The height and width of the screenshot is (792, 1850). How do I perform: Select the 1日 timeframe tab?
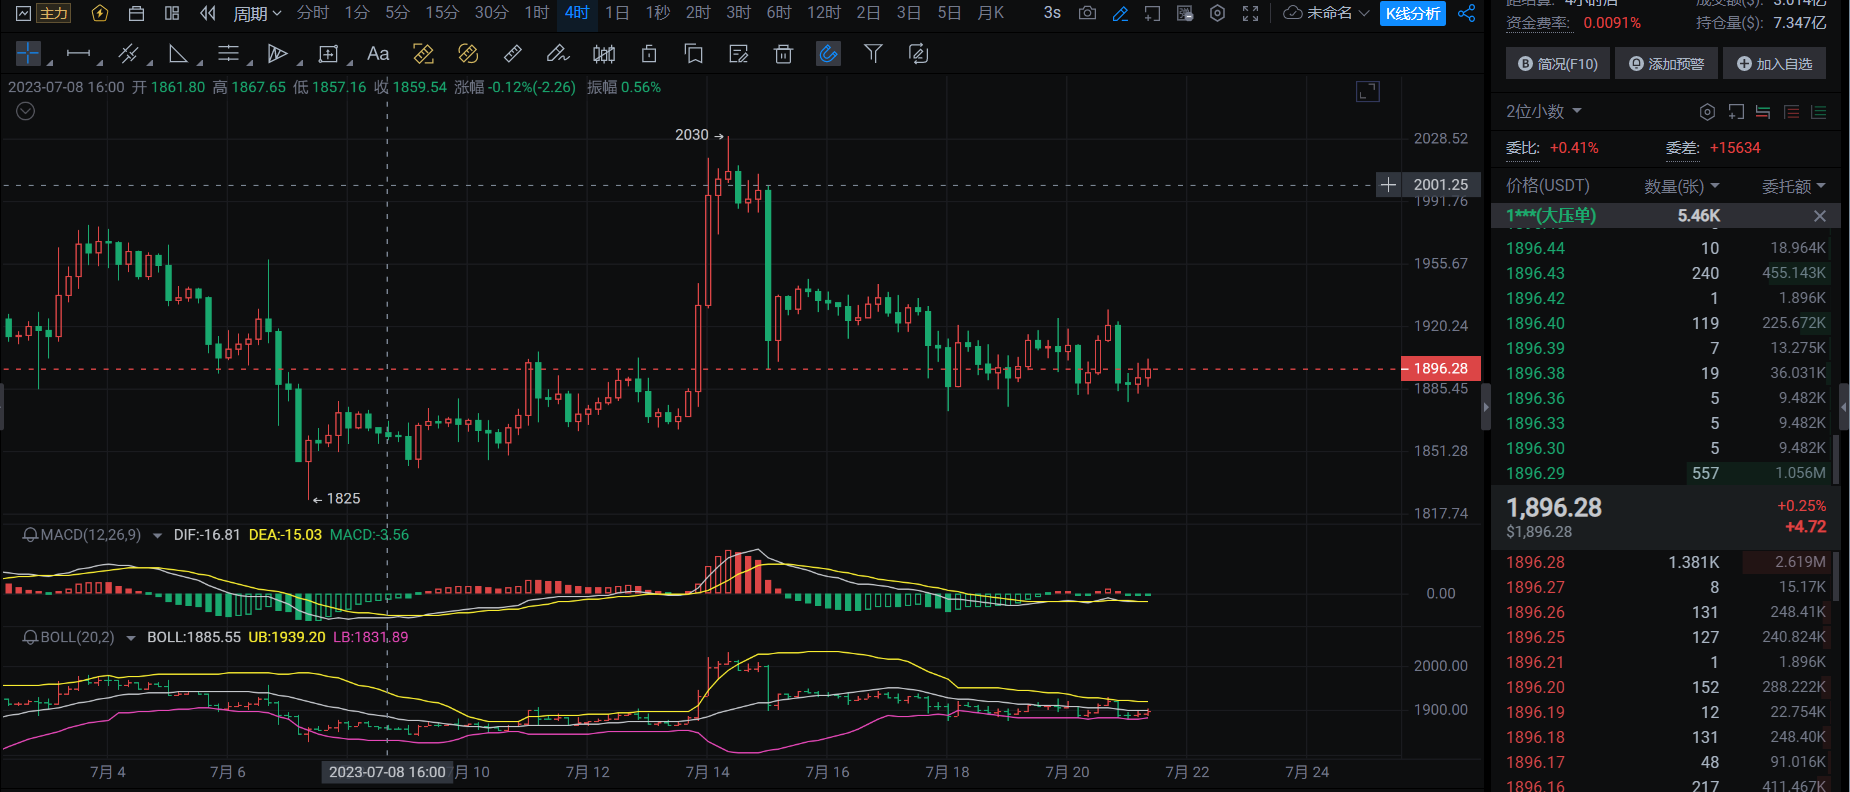(x=617, y=13)
